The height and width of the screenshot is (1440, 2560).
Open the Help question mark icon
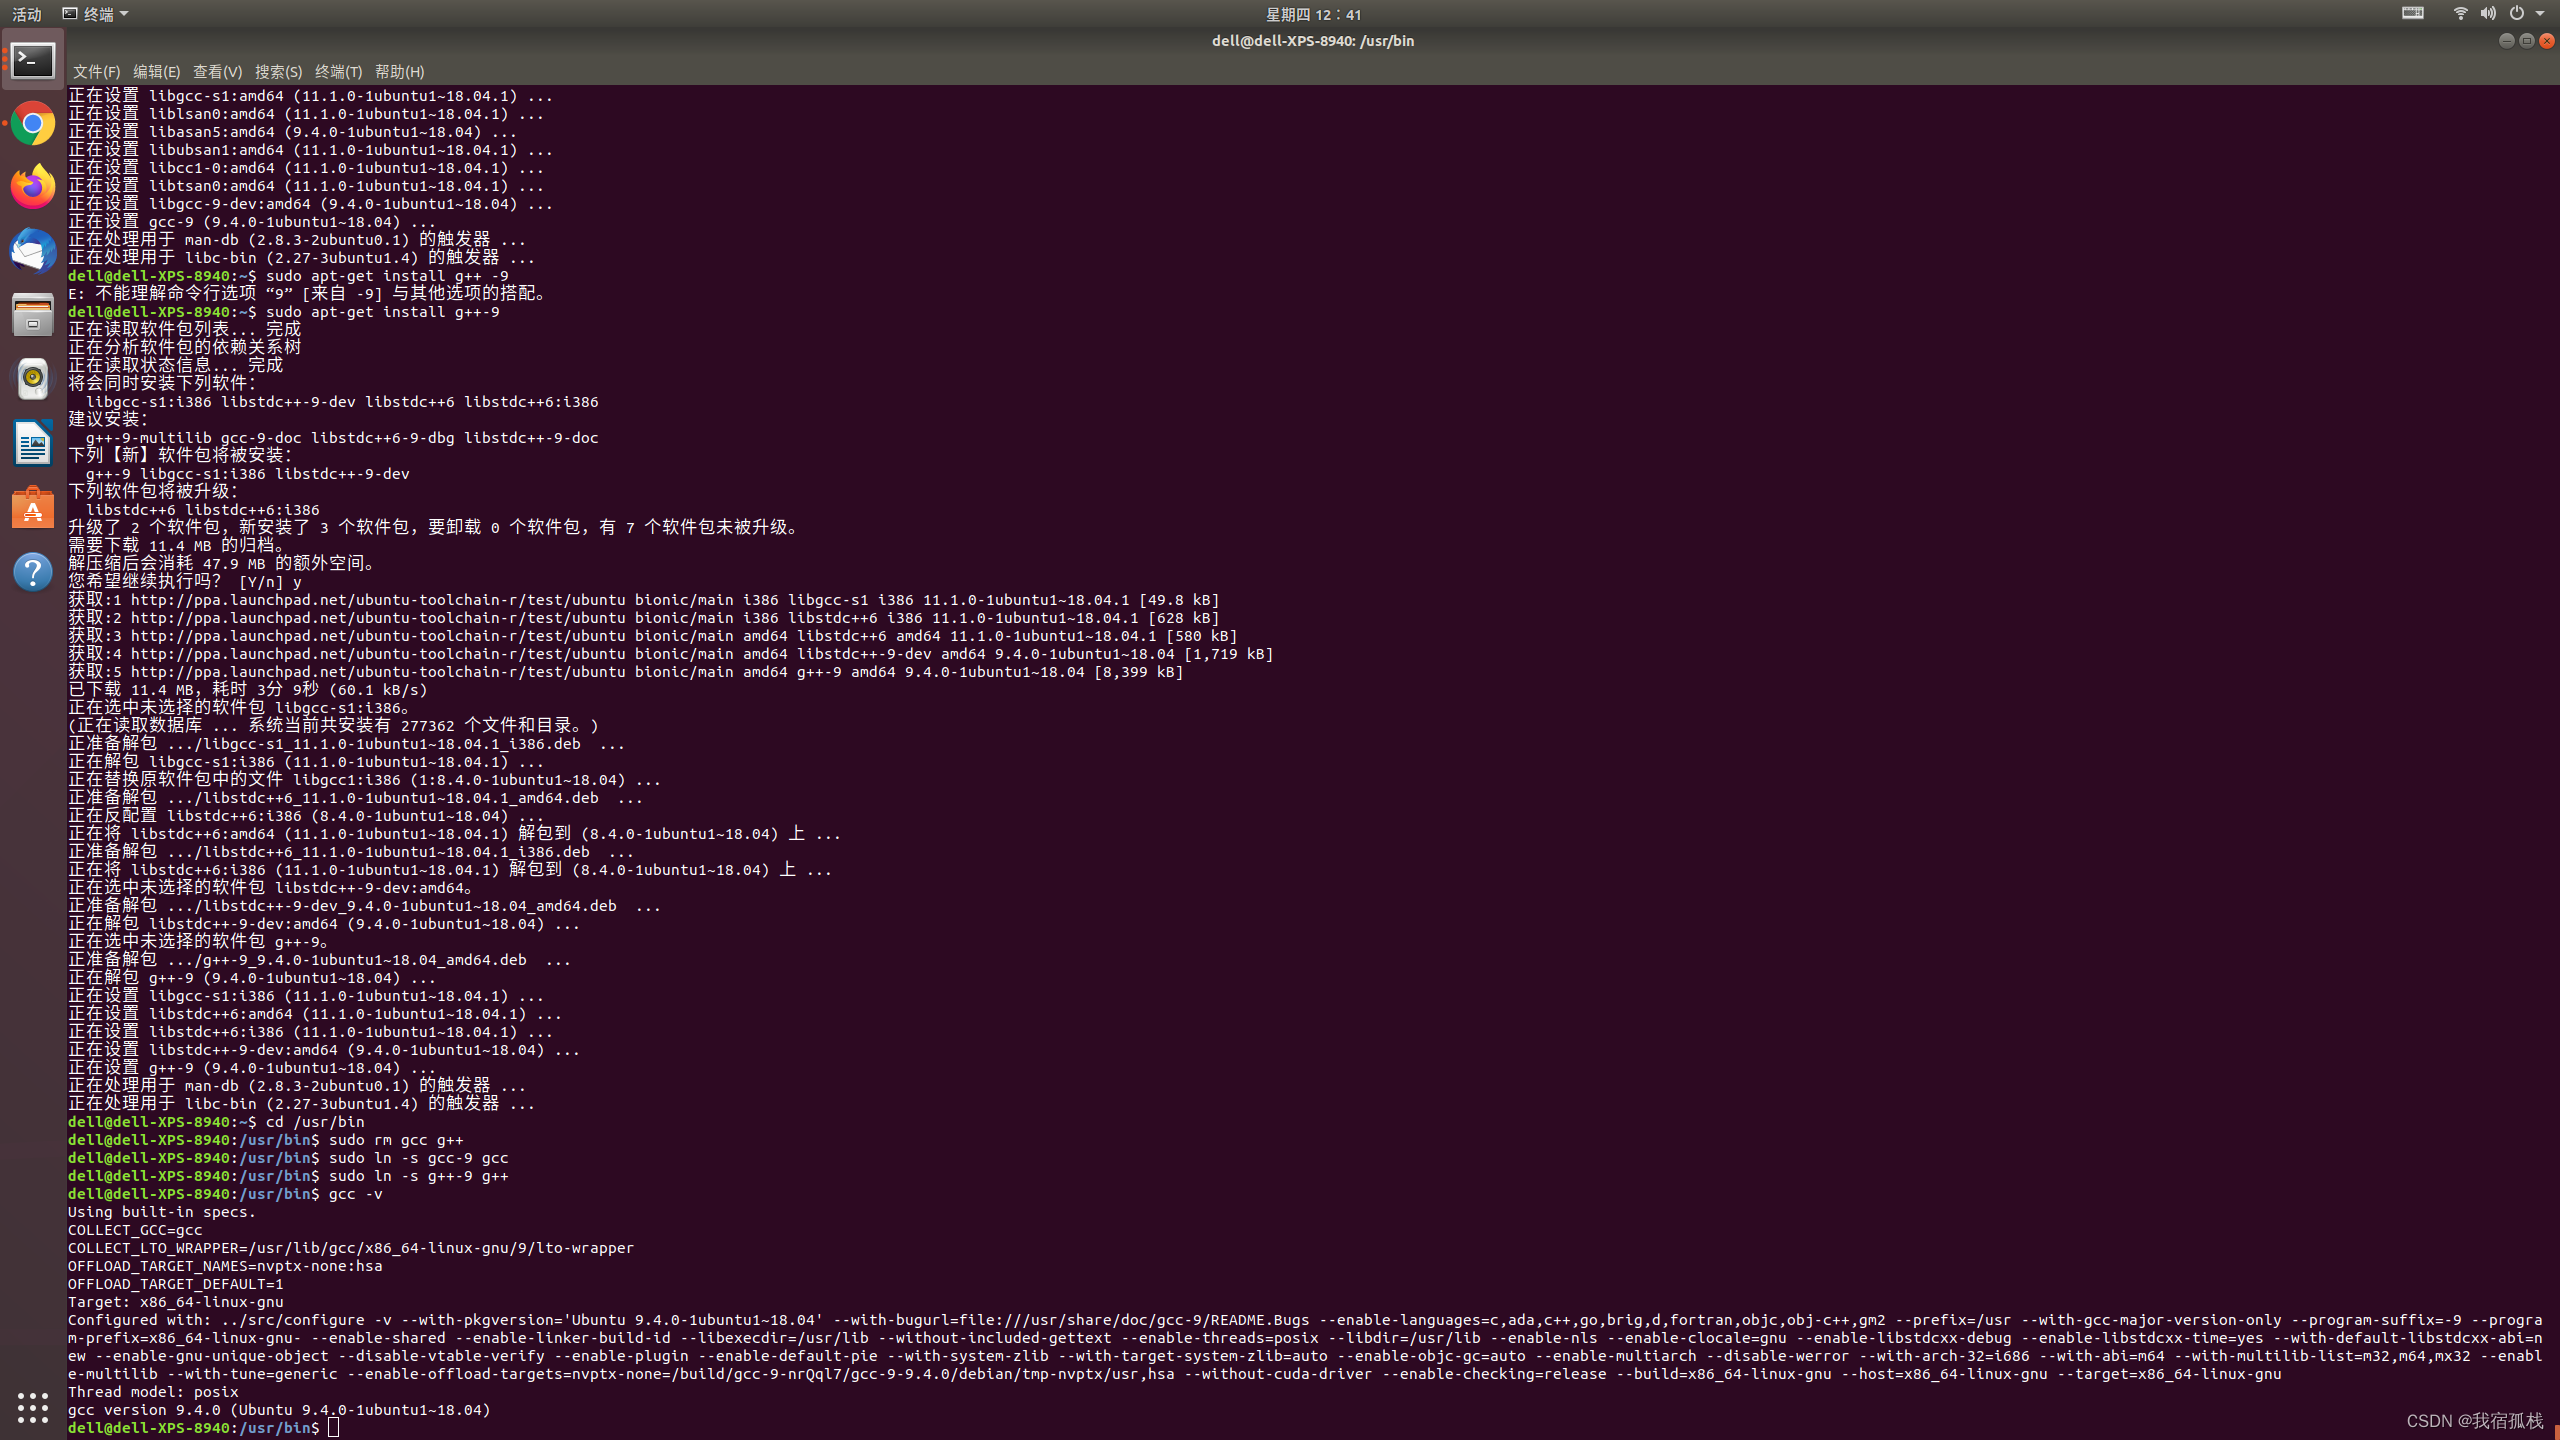point(33,572)
